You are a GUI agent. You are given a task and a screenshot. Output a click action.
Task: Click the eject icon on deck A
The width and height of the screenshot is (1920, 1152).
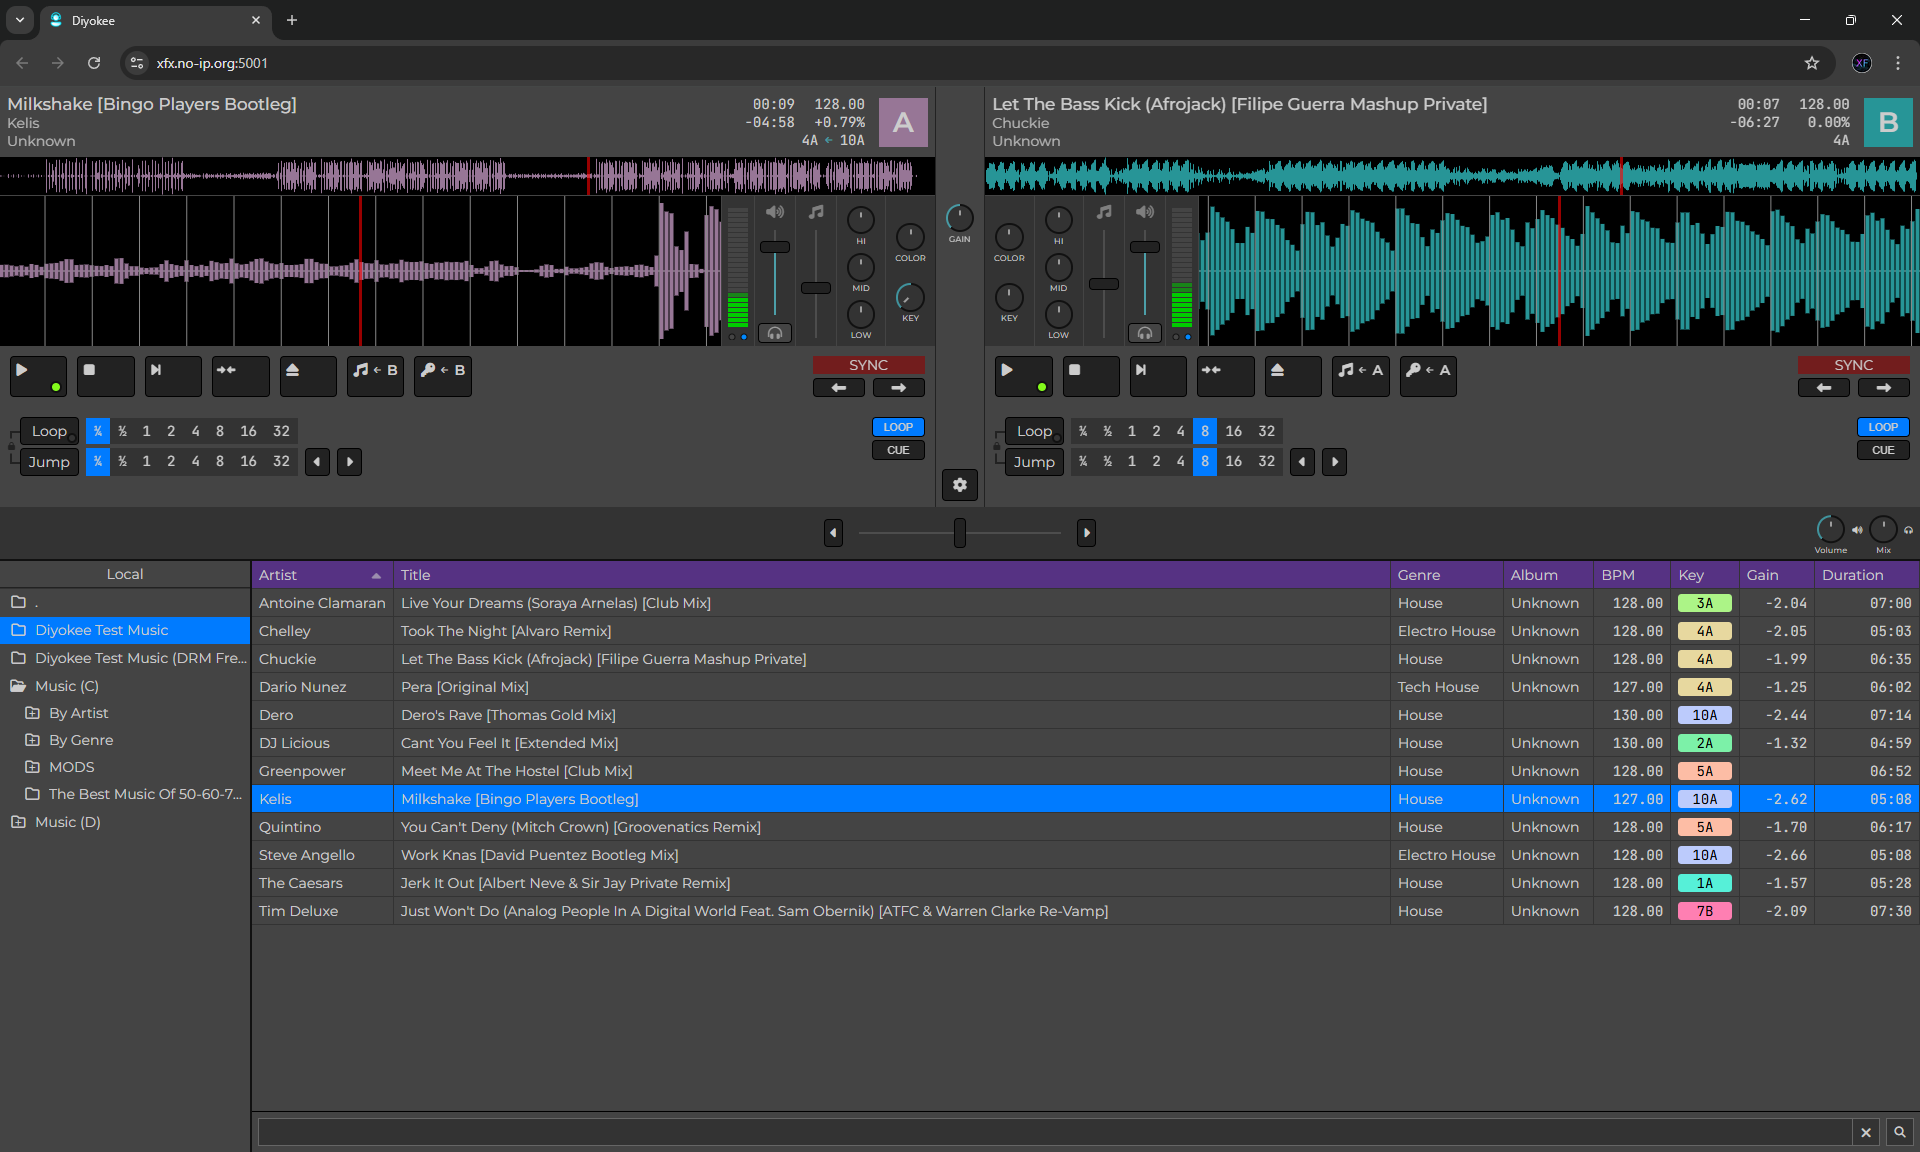click(x=306, y=375)
